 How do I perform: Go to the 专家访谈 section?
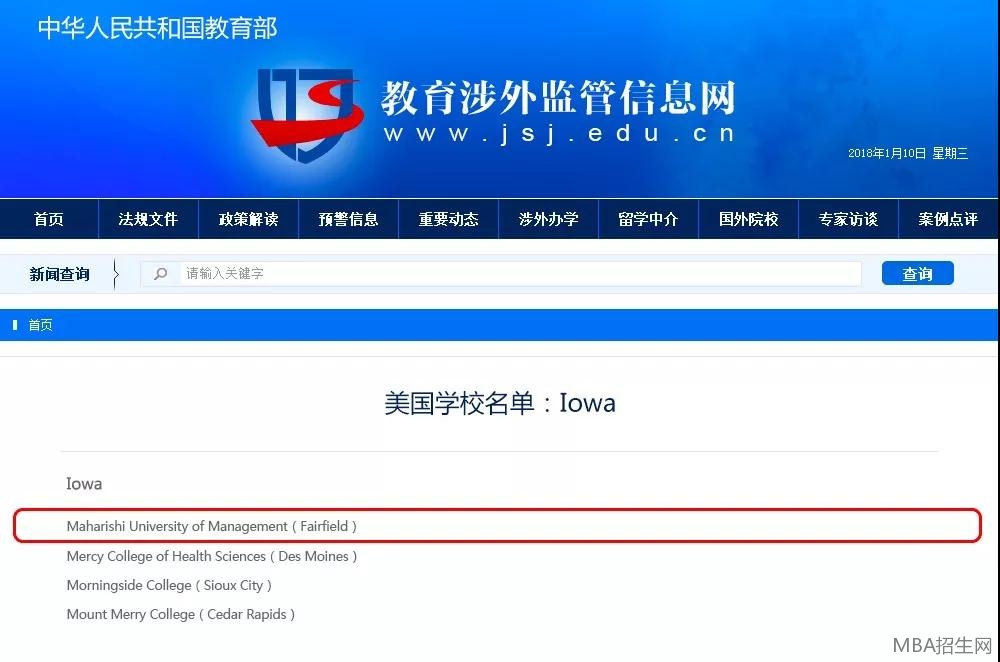point(848,219)
